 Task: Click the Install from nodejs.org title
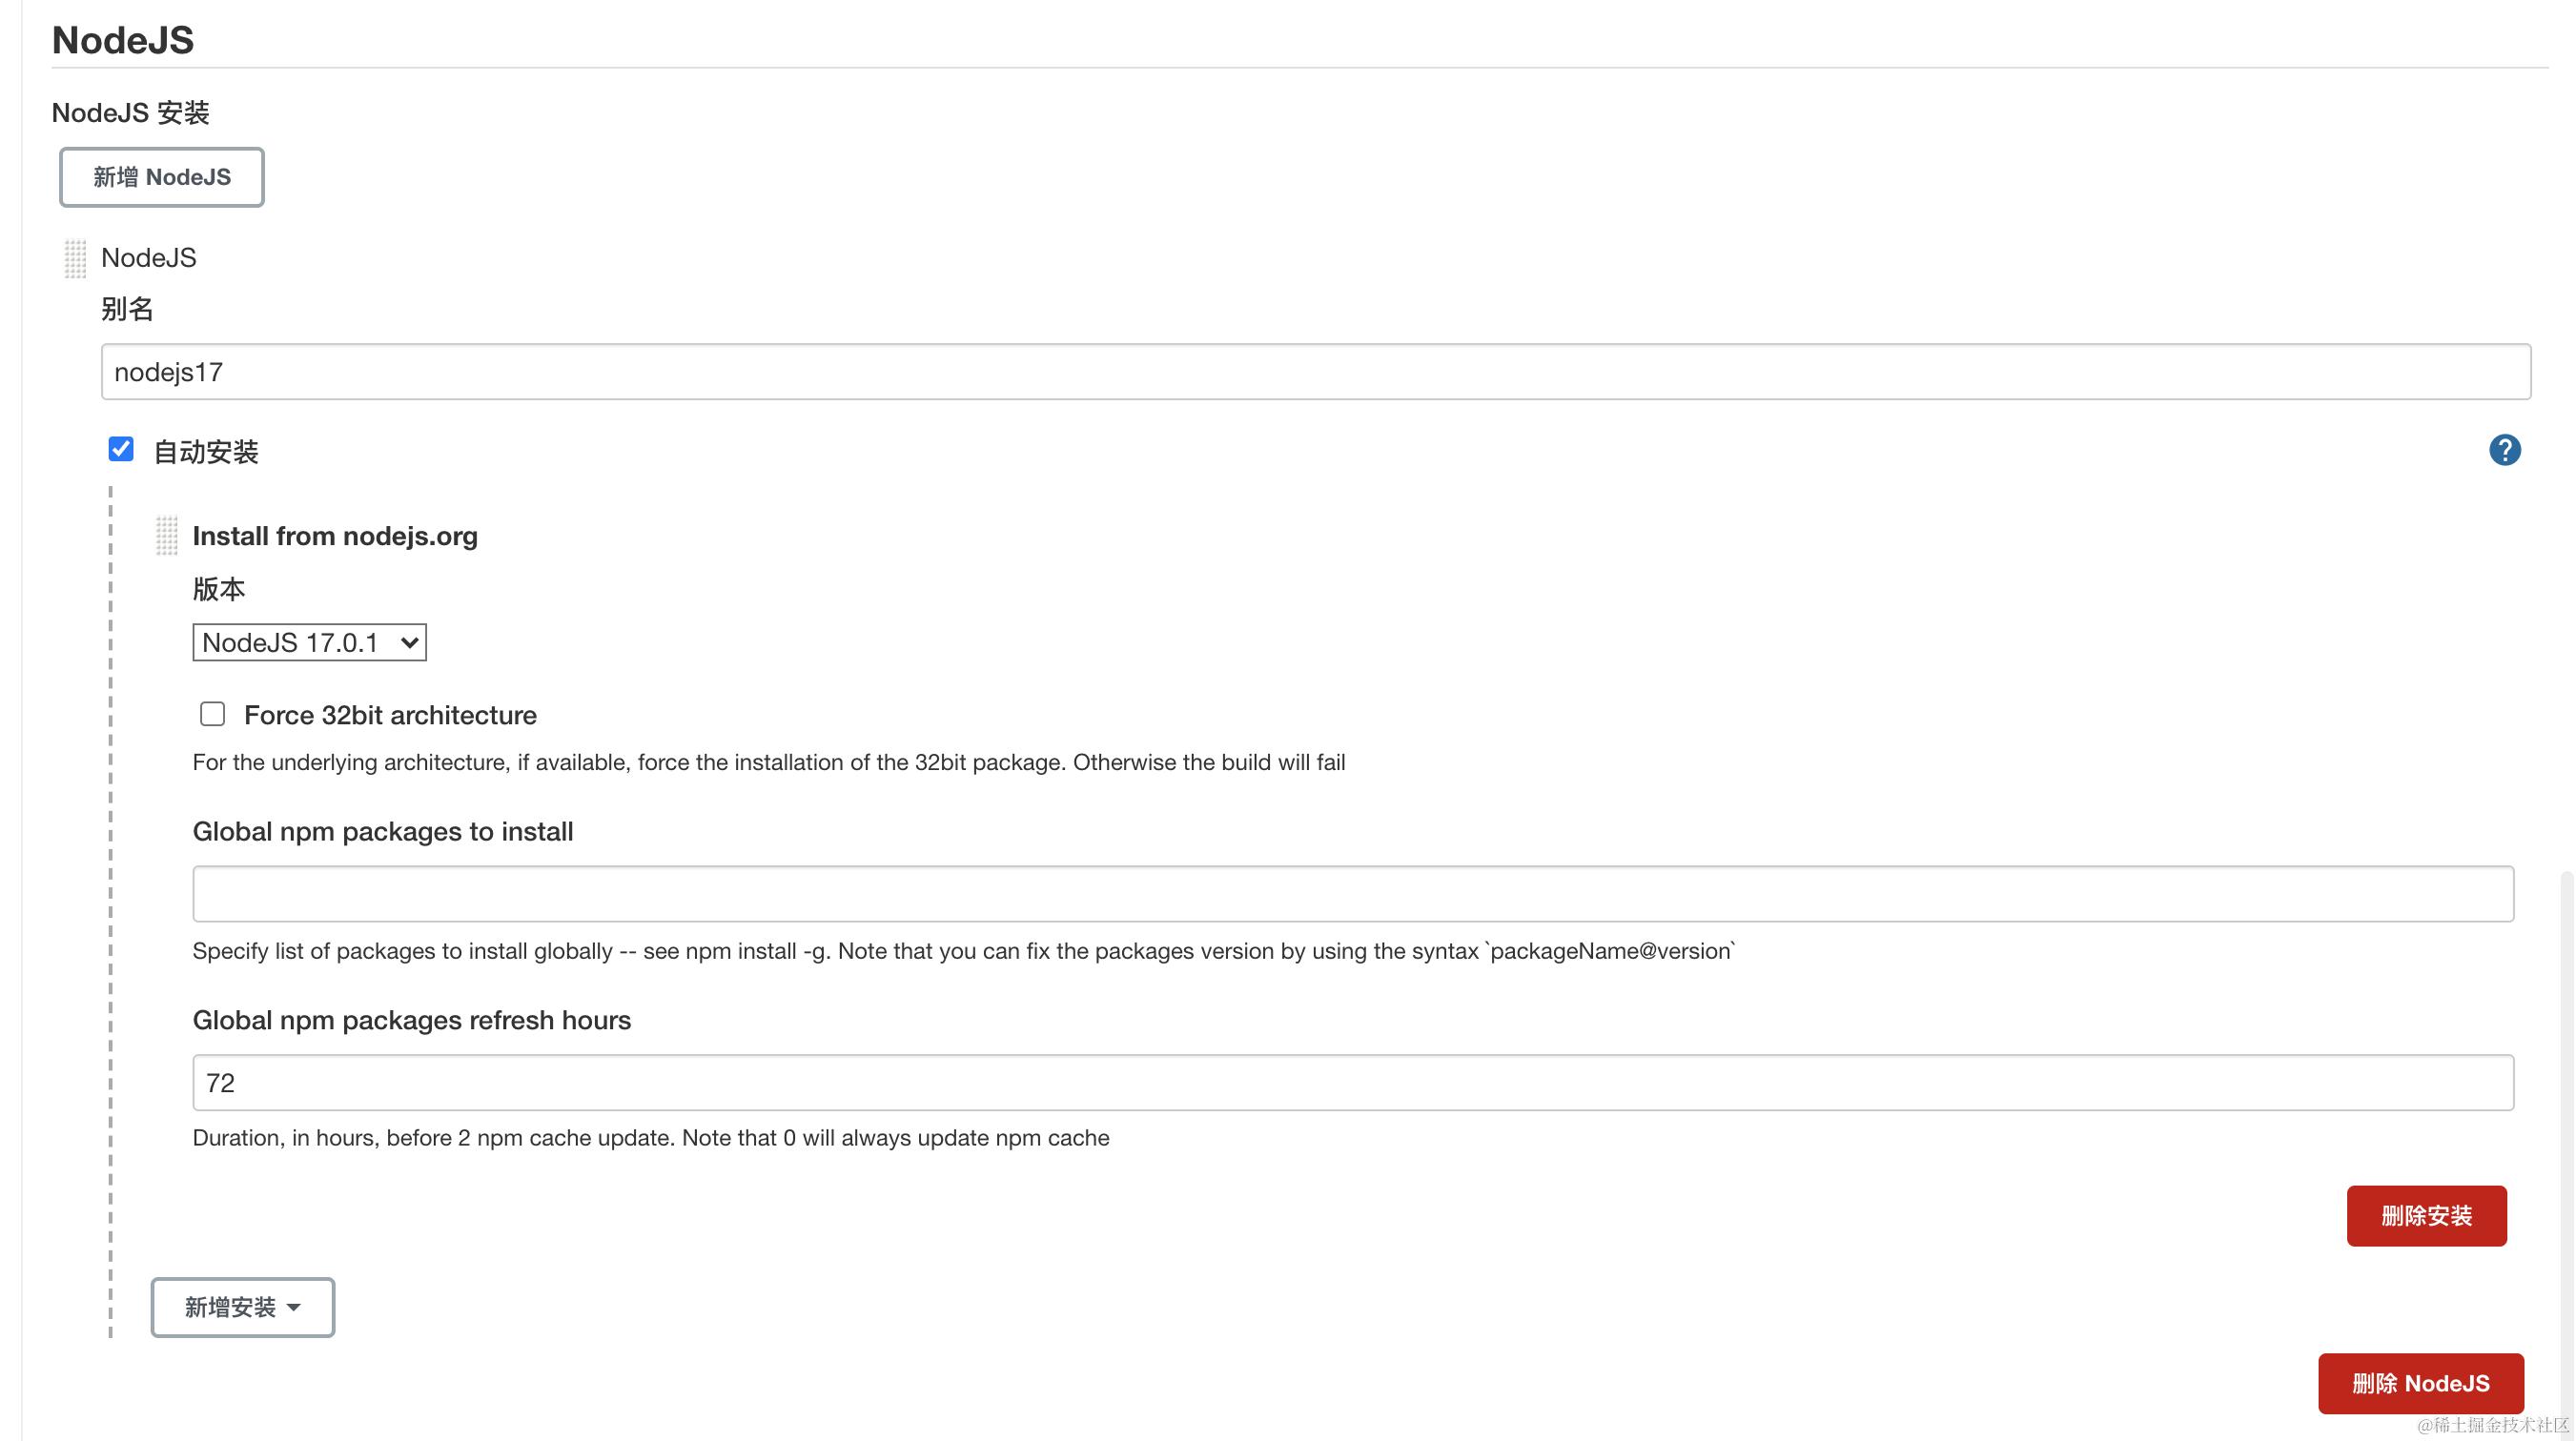click(x=335, y=536)
